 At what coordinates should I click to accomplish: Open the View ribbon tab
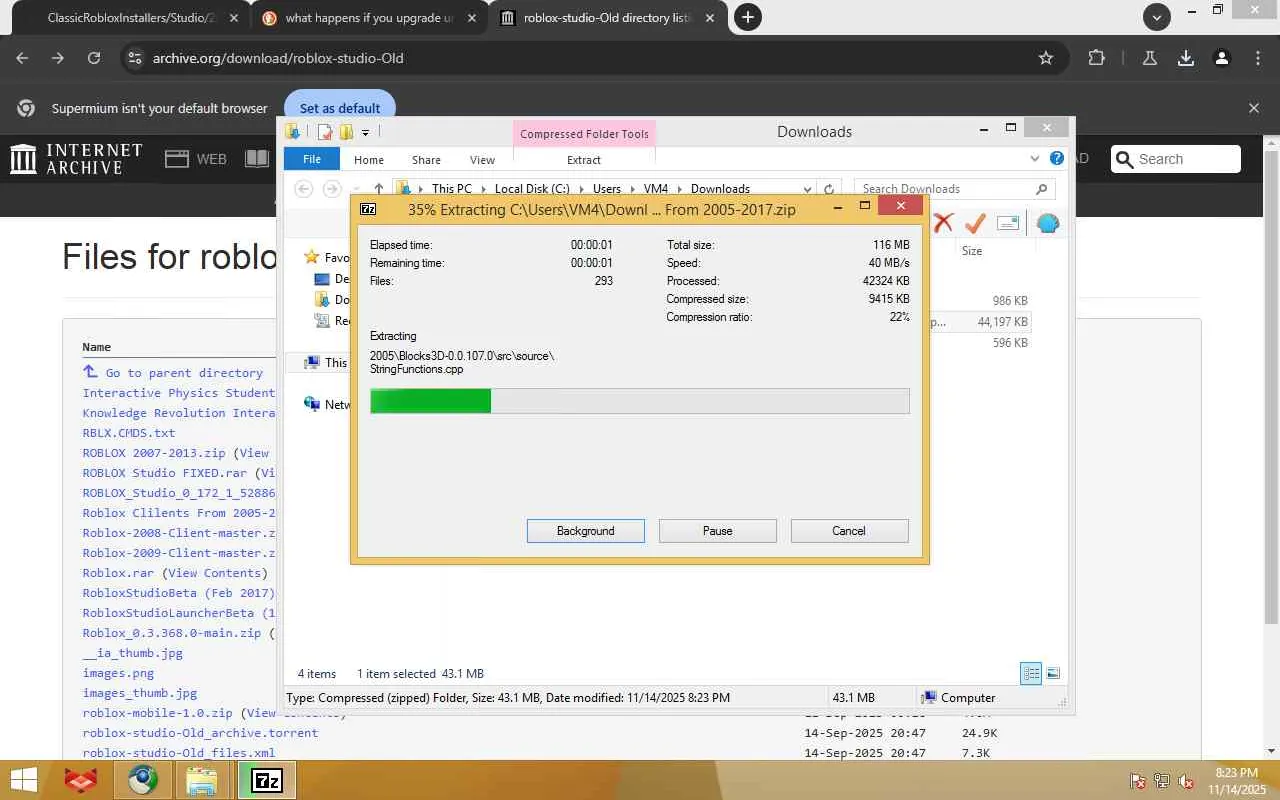(x=482, y=160)
